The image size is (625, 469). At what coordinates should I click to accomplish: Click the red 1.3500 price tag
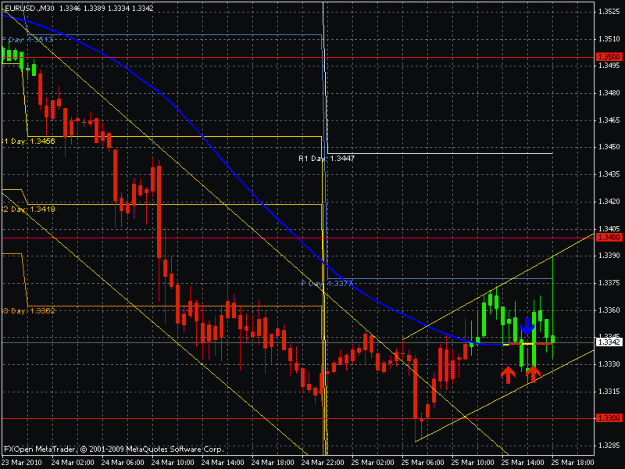tap(609, 57)
